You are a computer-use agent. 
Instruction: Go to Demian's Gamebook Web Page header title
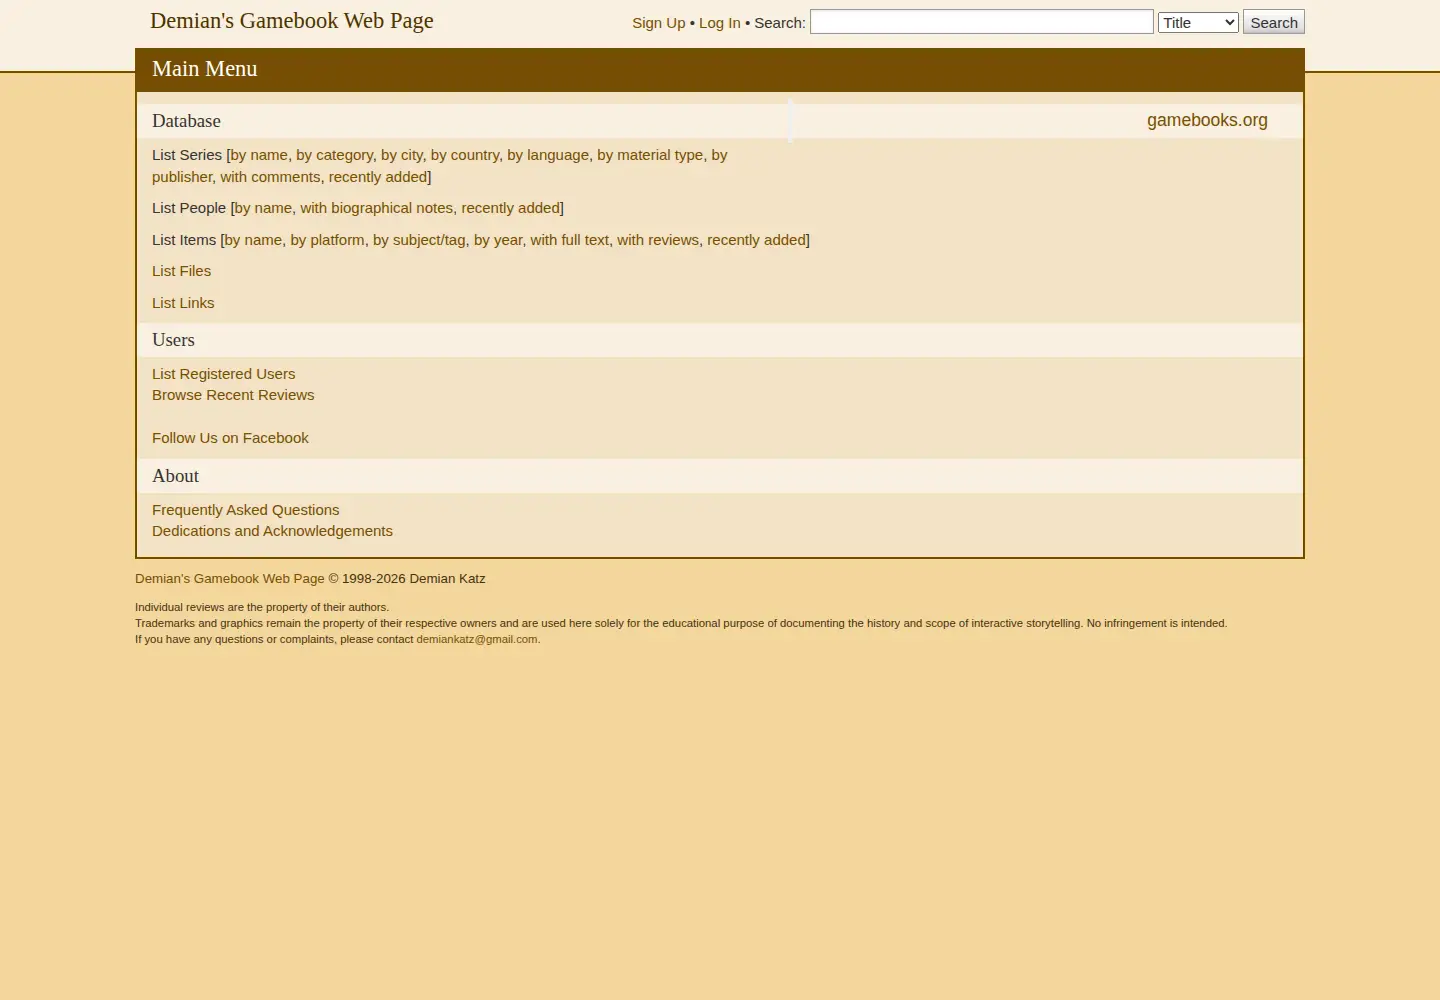(x=292, y=21)
